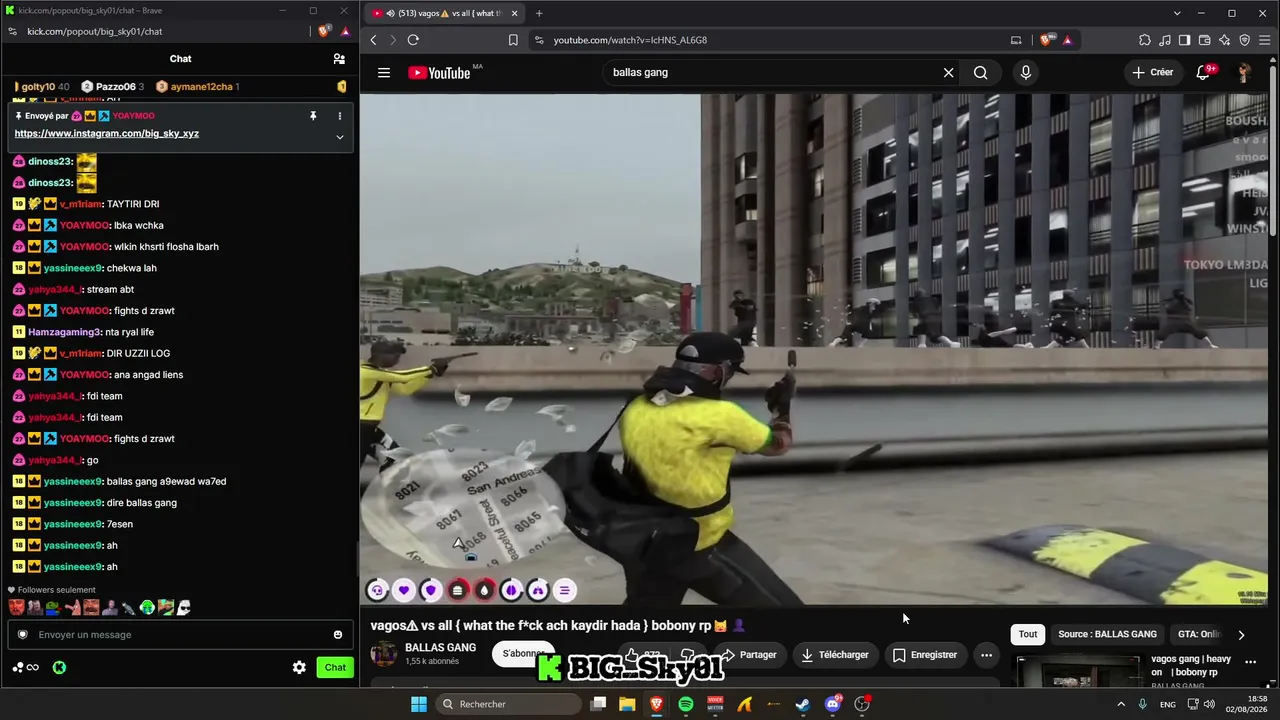Open Brave VPN shield icon
This screenshot has width=1280, height=720.
pyautogui.click(x=1244, y=40)
